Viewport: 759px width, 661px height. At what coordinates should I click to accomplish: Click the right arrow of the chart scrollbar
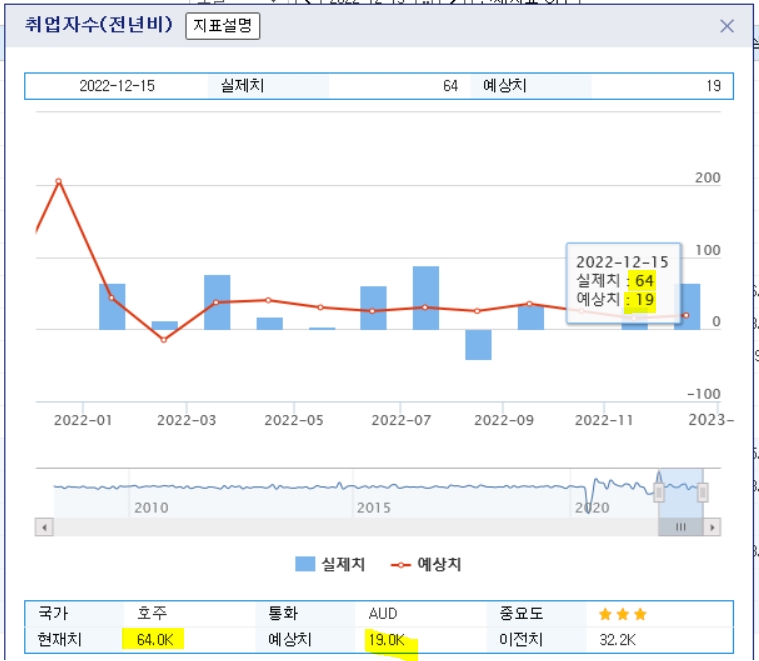(x=712, y=527)
